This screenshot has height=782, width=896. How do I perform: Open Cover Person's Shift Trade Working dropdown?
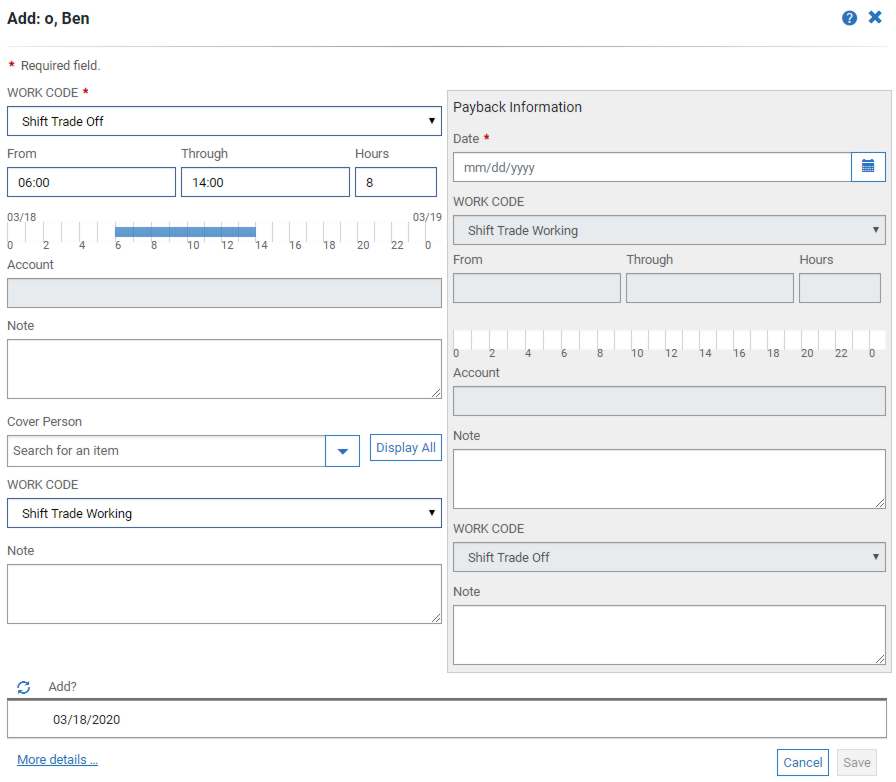(224, 513)
